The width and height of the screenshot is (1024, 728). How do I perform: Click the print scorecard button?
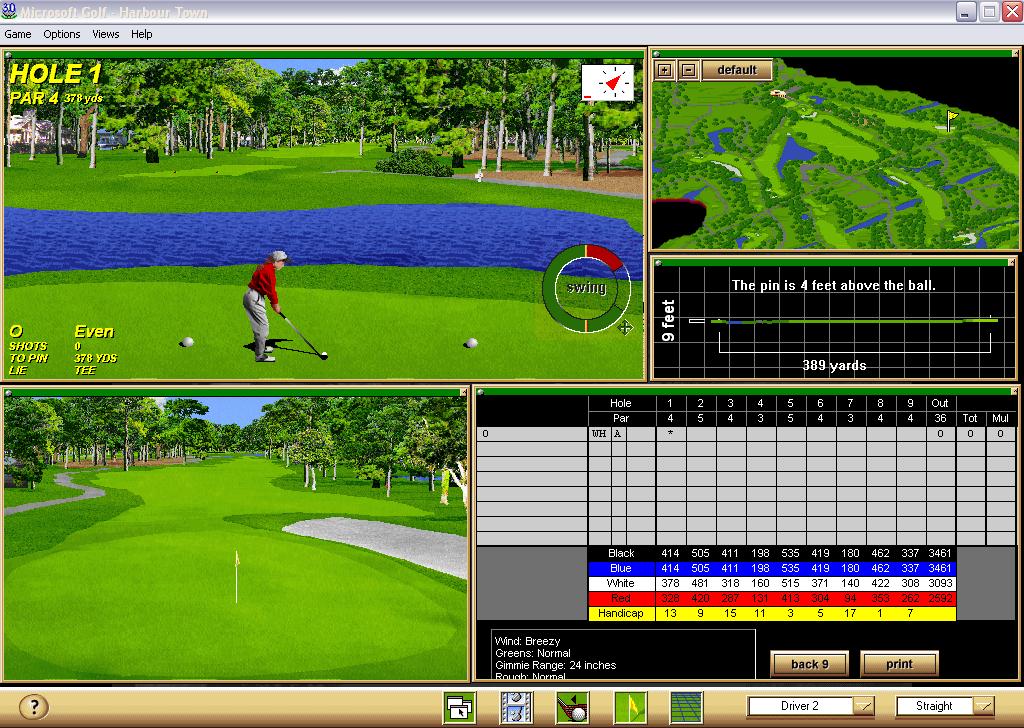899,664
